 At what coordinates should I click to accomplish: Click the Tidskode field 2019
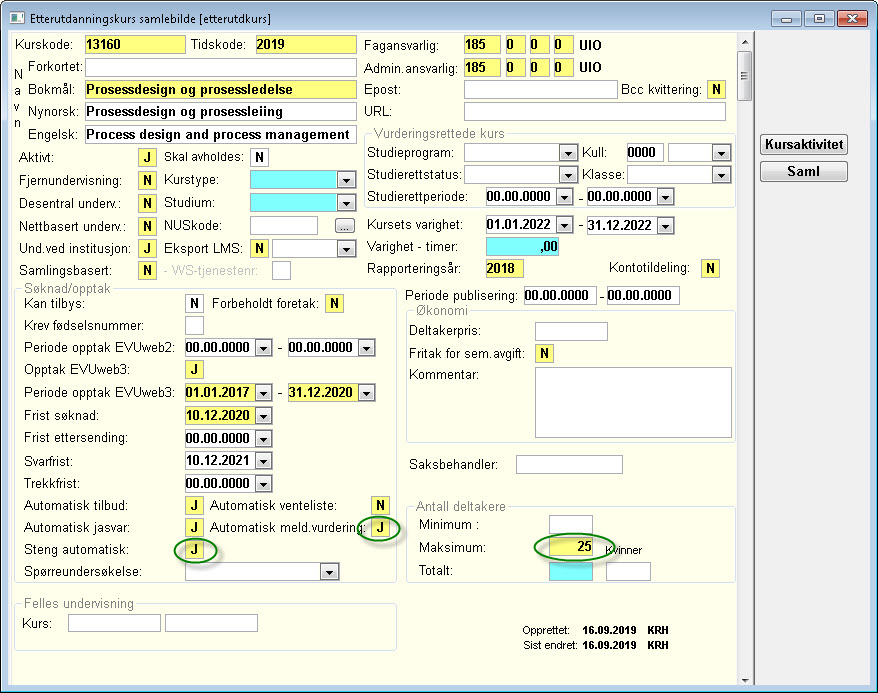click(306, 45)
